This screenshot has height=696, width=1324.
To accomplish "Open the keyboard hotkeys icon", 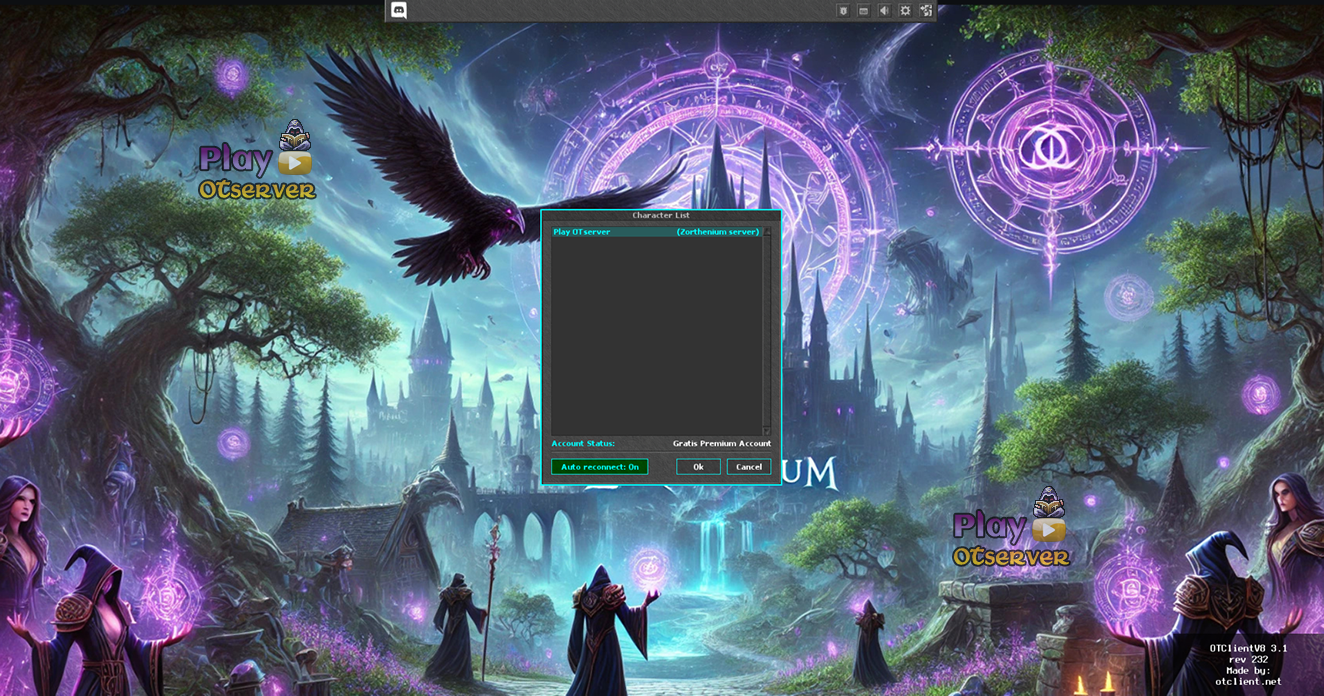I will [864, 11].
